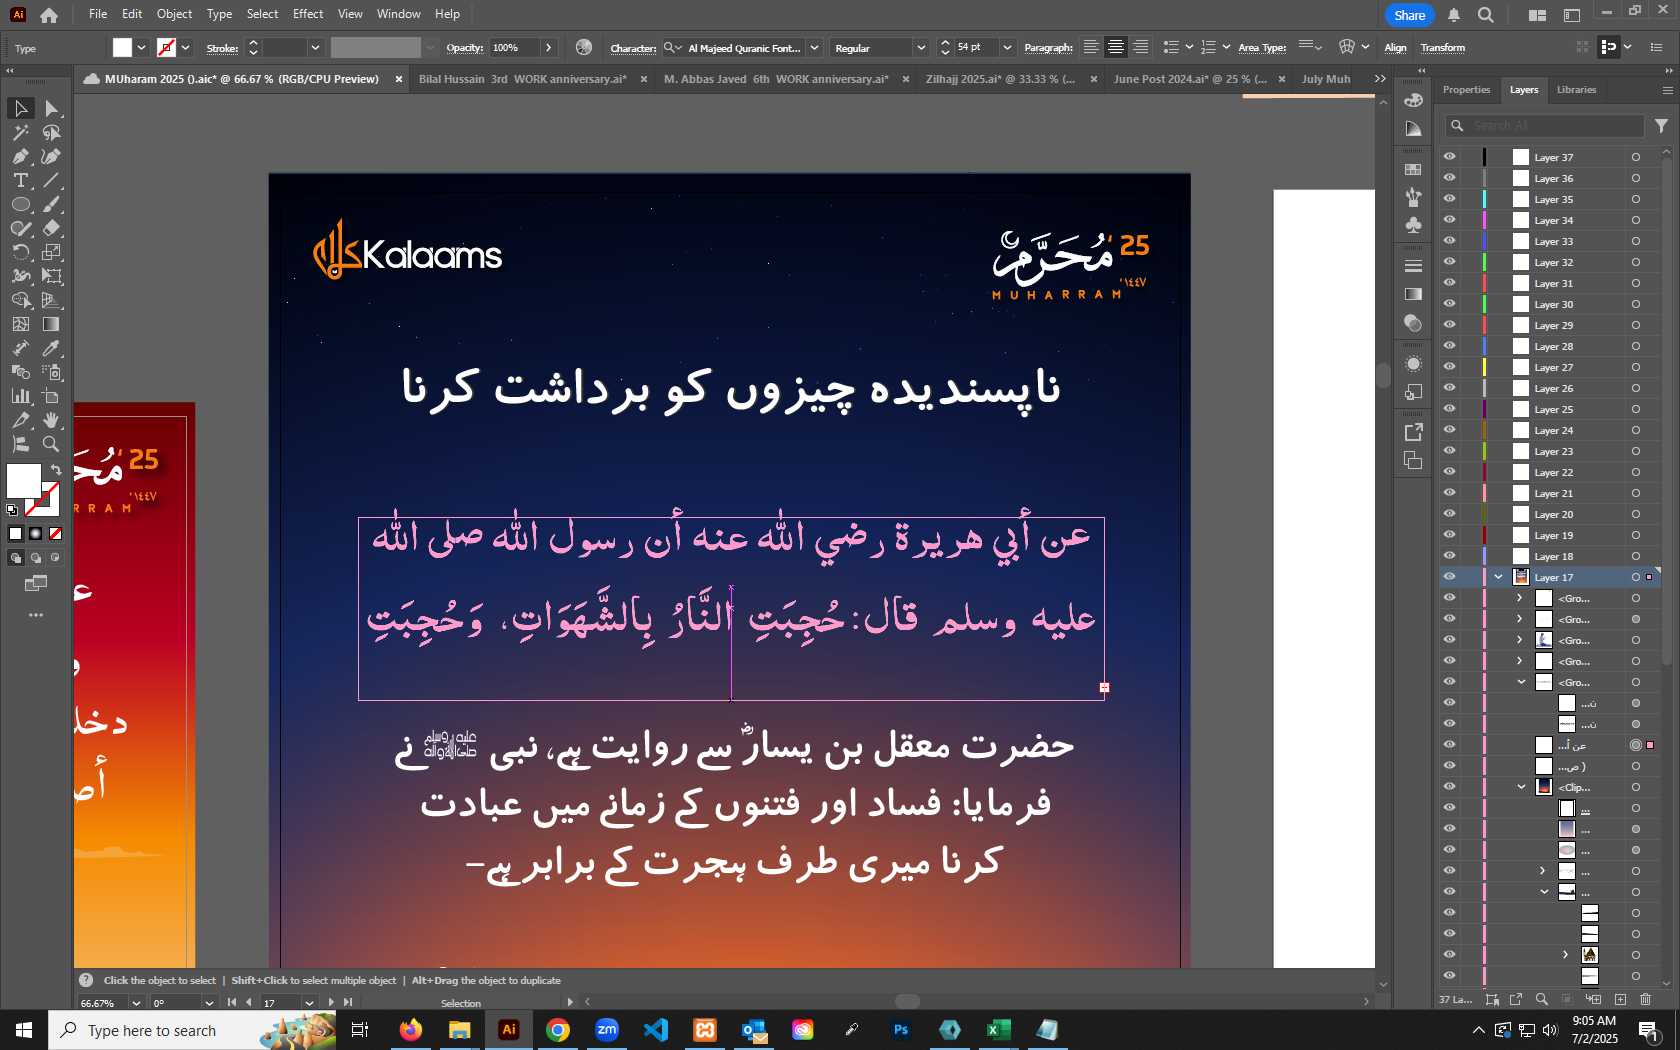The height and width of the screenshot is (1050, 1680).
Task: Collapse the Clip group sublayer
Action: (x=1521, y=787)
